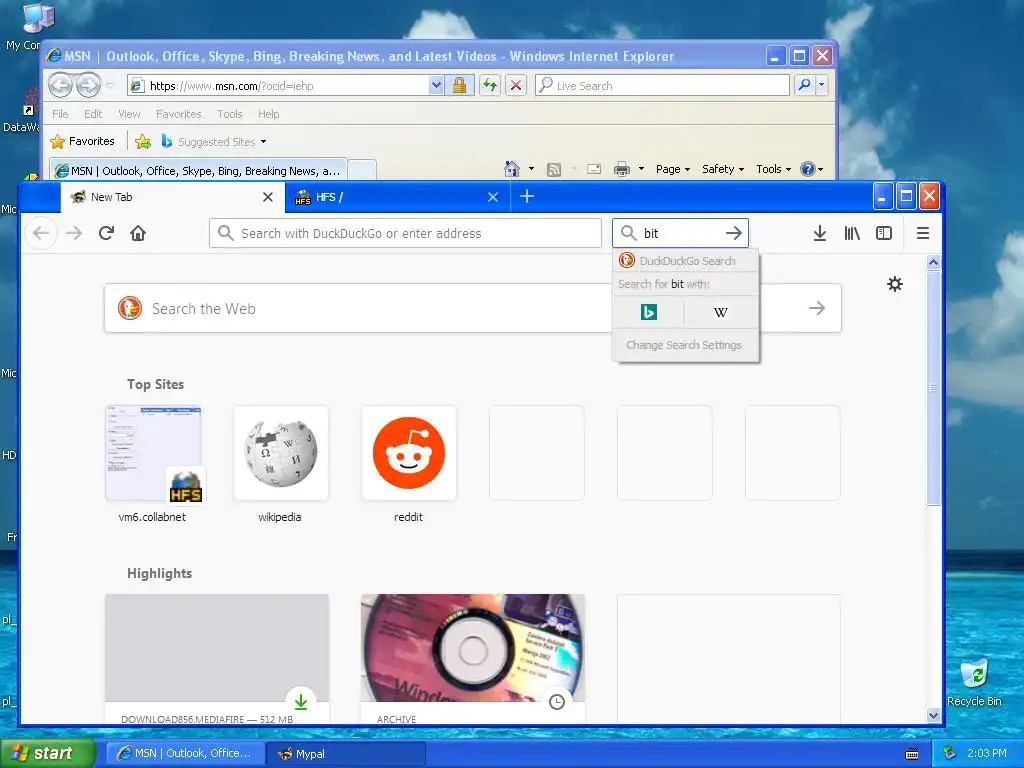Open IE Safety menu dropdown

(723, 169)
